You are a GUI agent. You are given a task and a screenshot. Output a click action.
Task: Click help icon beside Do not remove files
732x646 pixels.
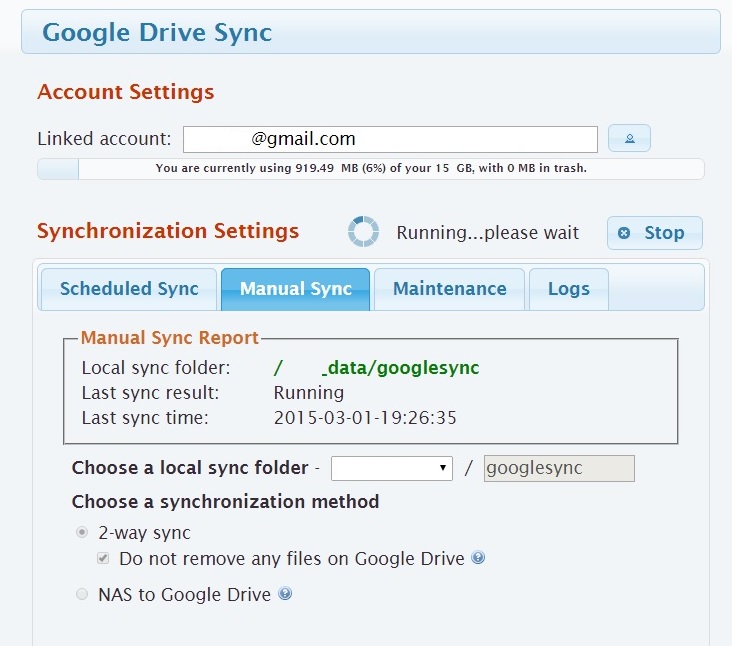478,557
